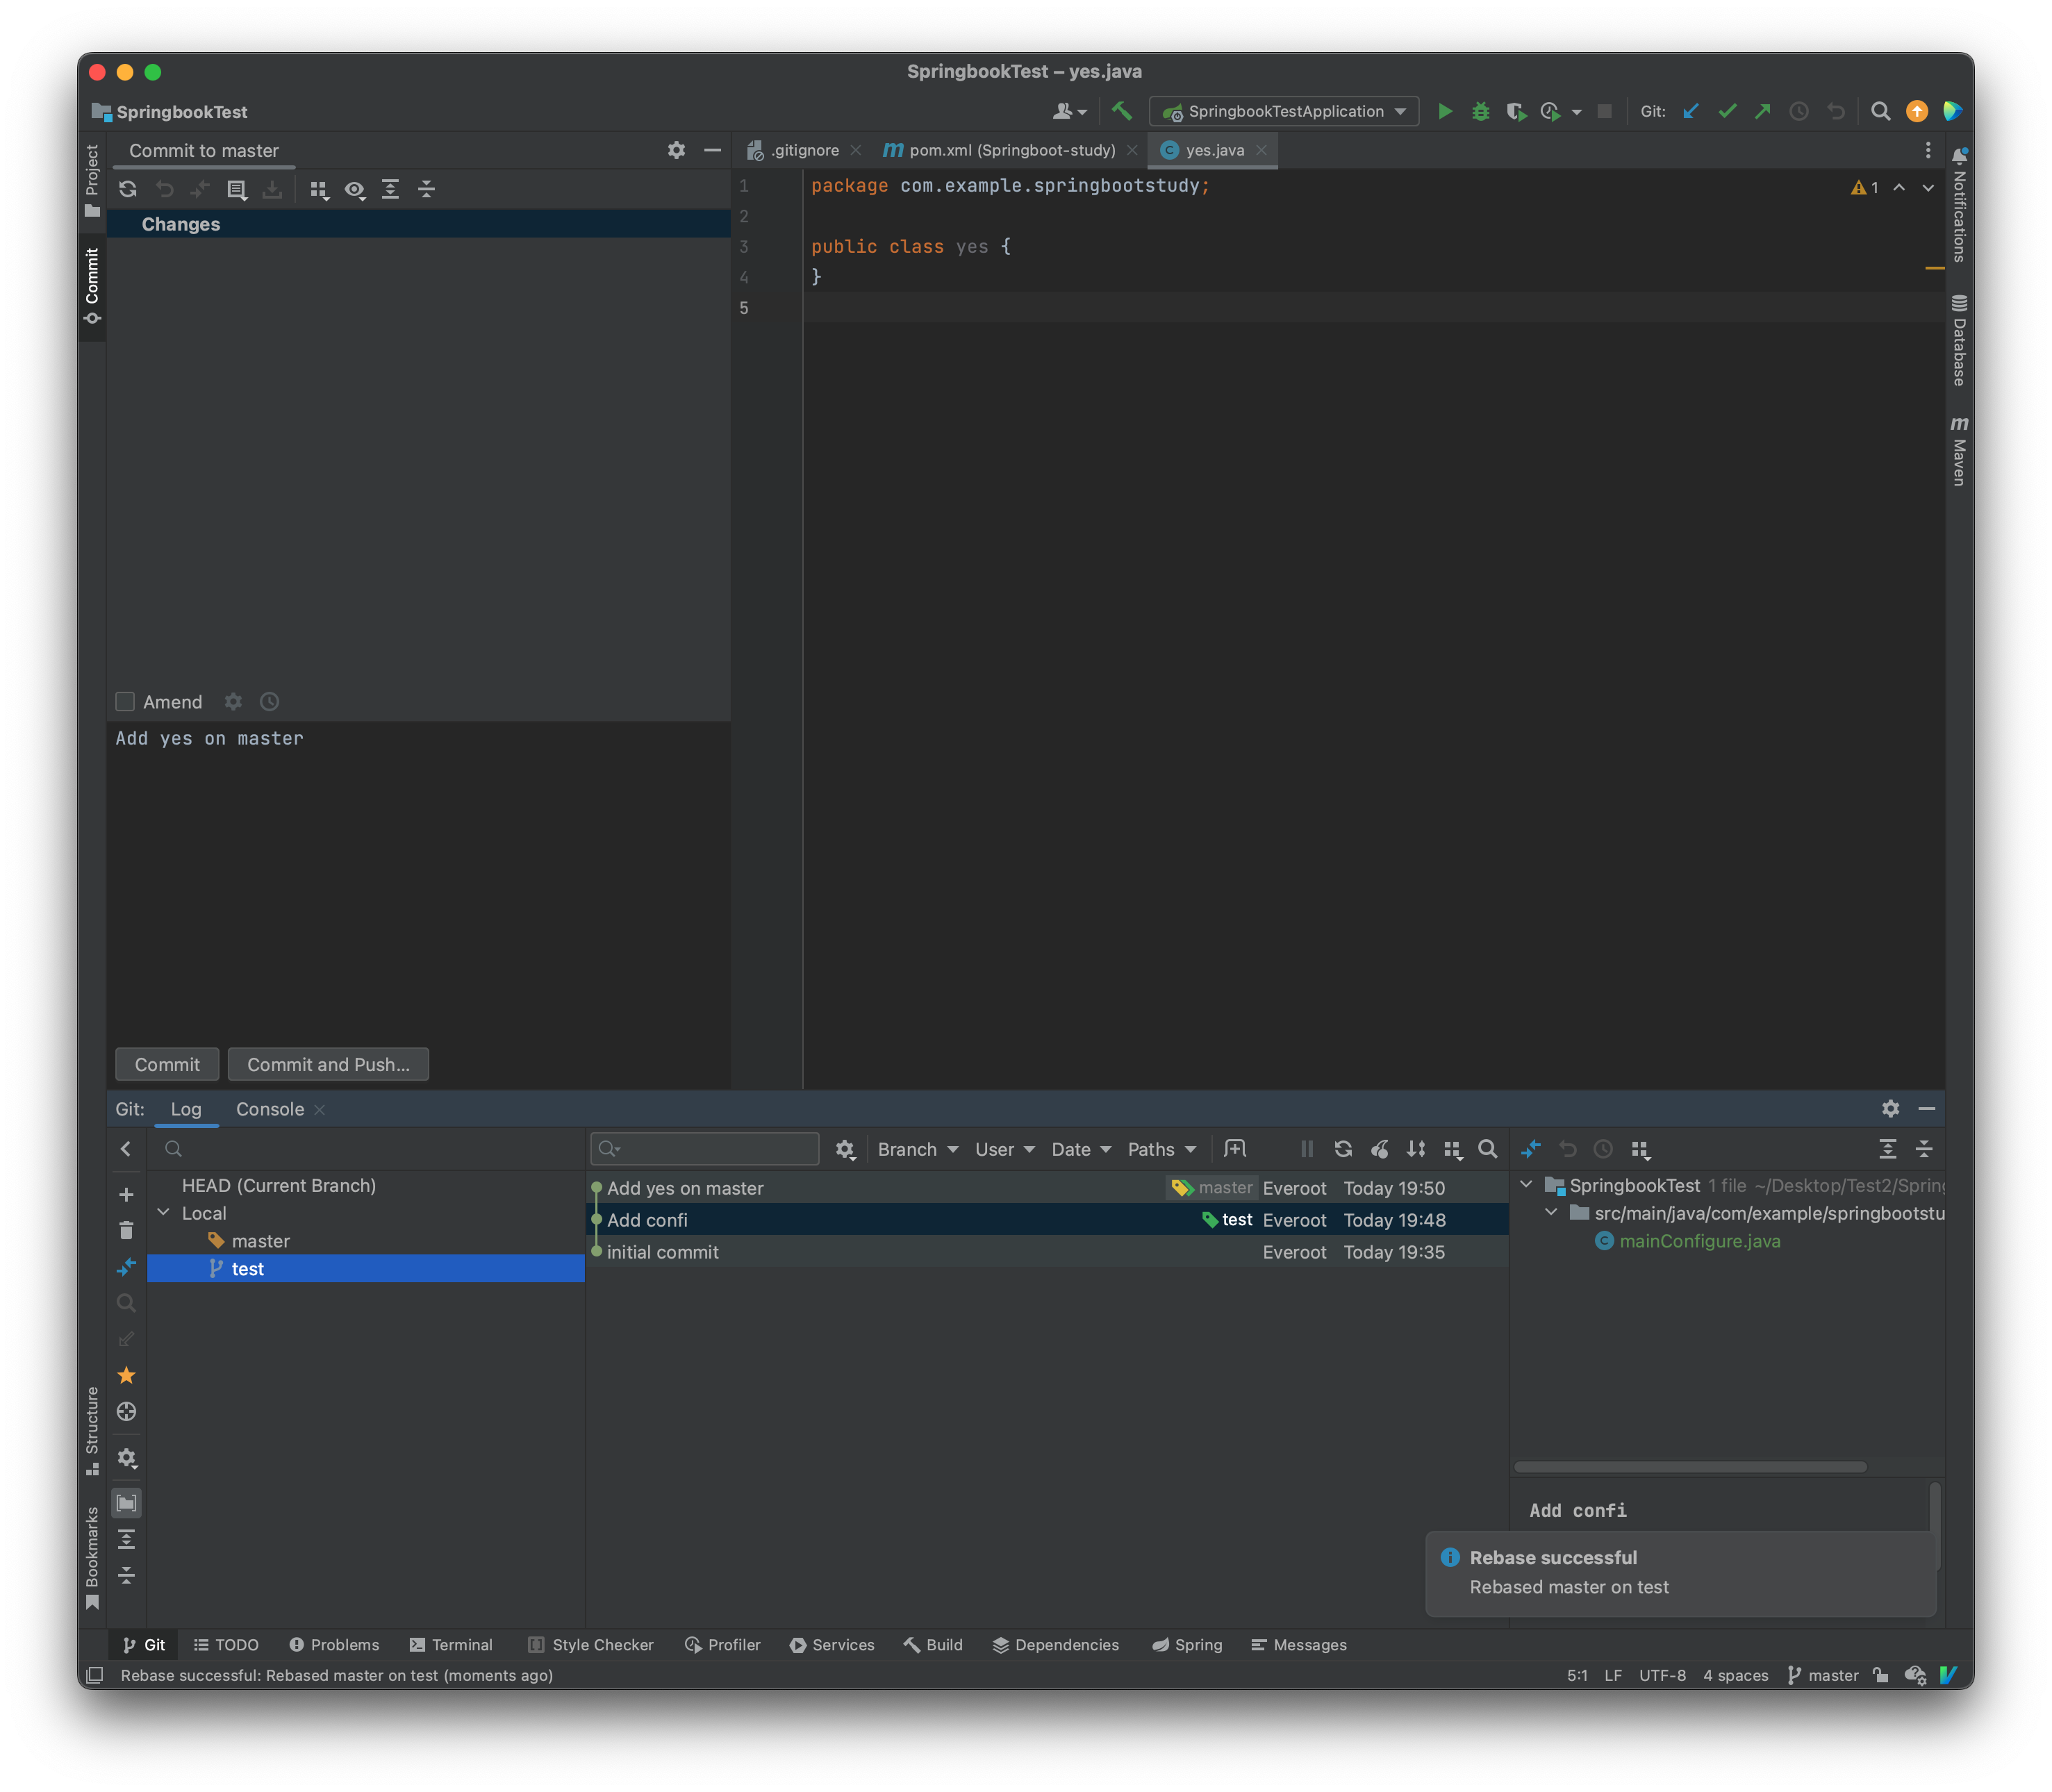This screenshot has height=1792, width=2052.
Task: Open the Console tab in Git panel
Action: tap(270, 1109)
